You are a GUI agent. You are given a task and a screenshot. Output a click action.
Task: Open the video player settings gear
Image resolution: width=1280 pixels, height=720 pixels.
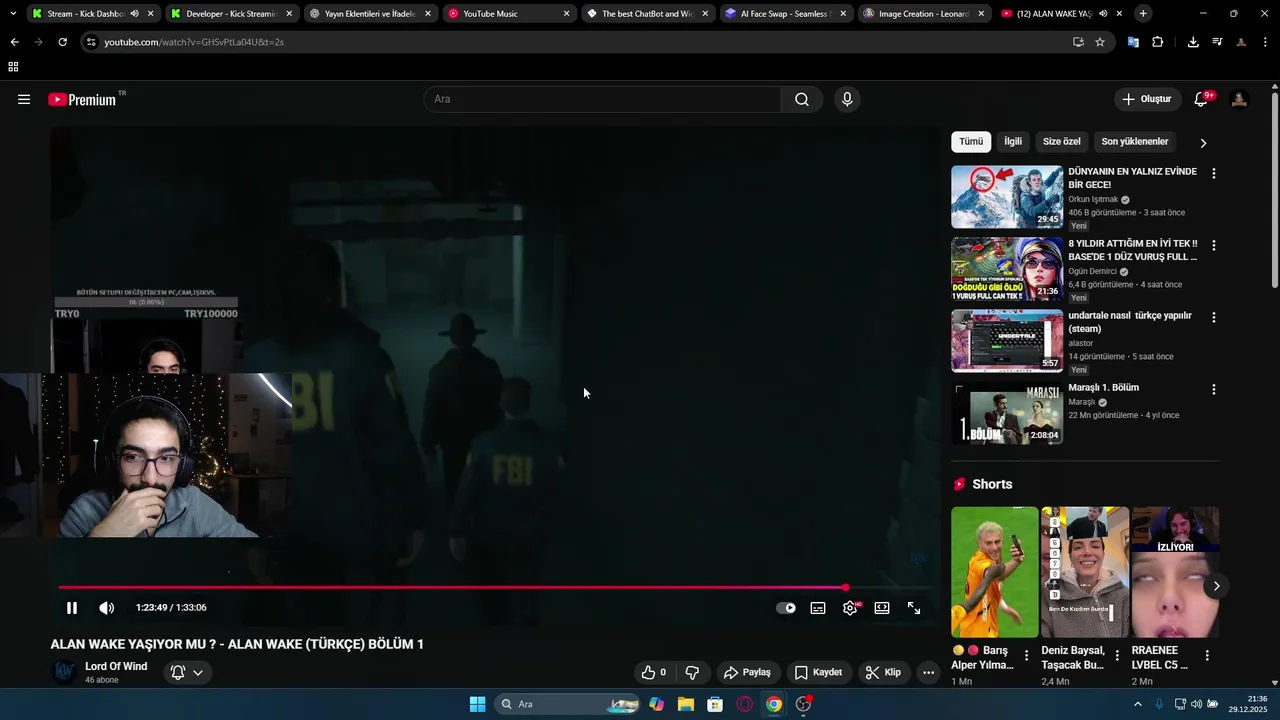(x=850, y=608)
